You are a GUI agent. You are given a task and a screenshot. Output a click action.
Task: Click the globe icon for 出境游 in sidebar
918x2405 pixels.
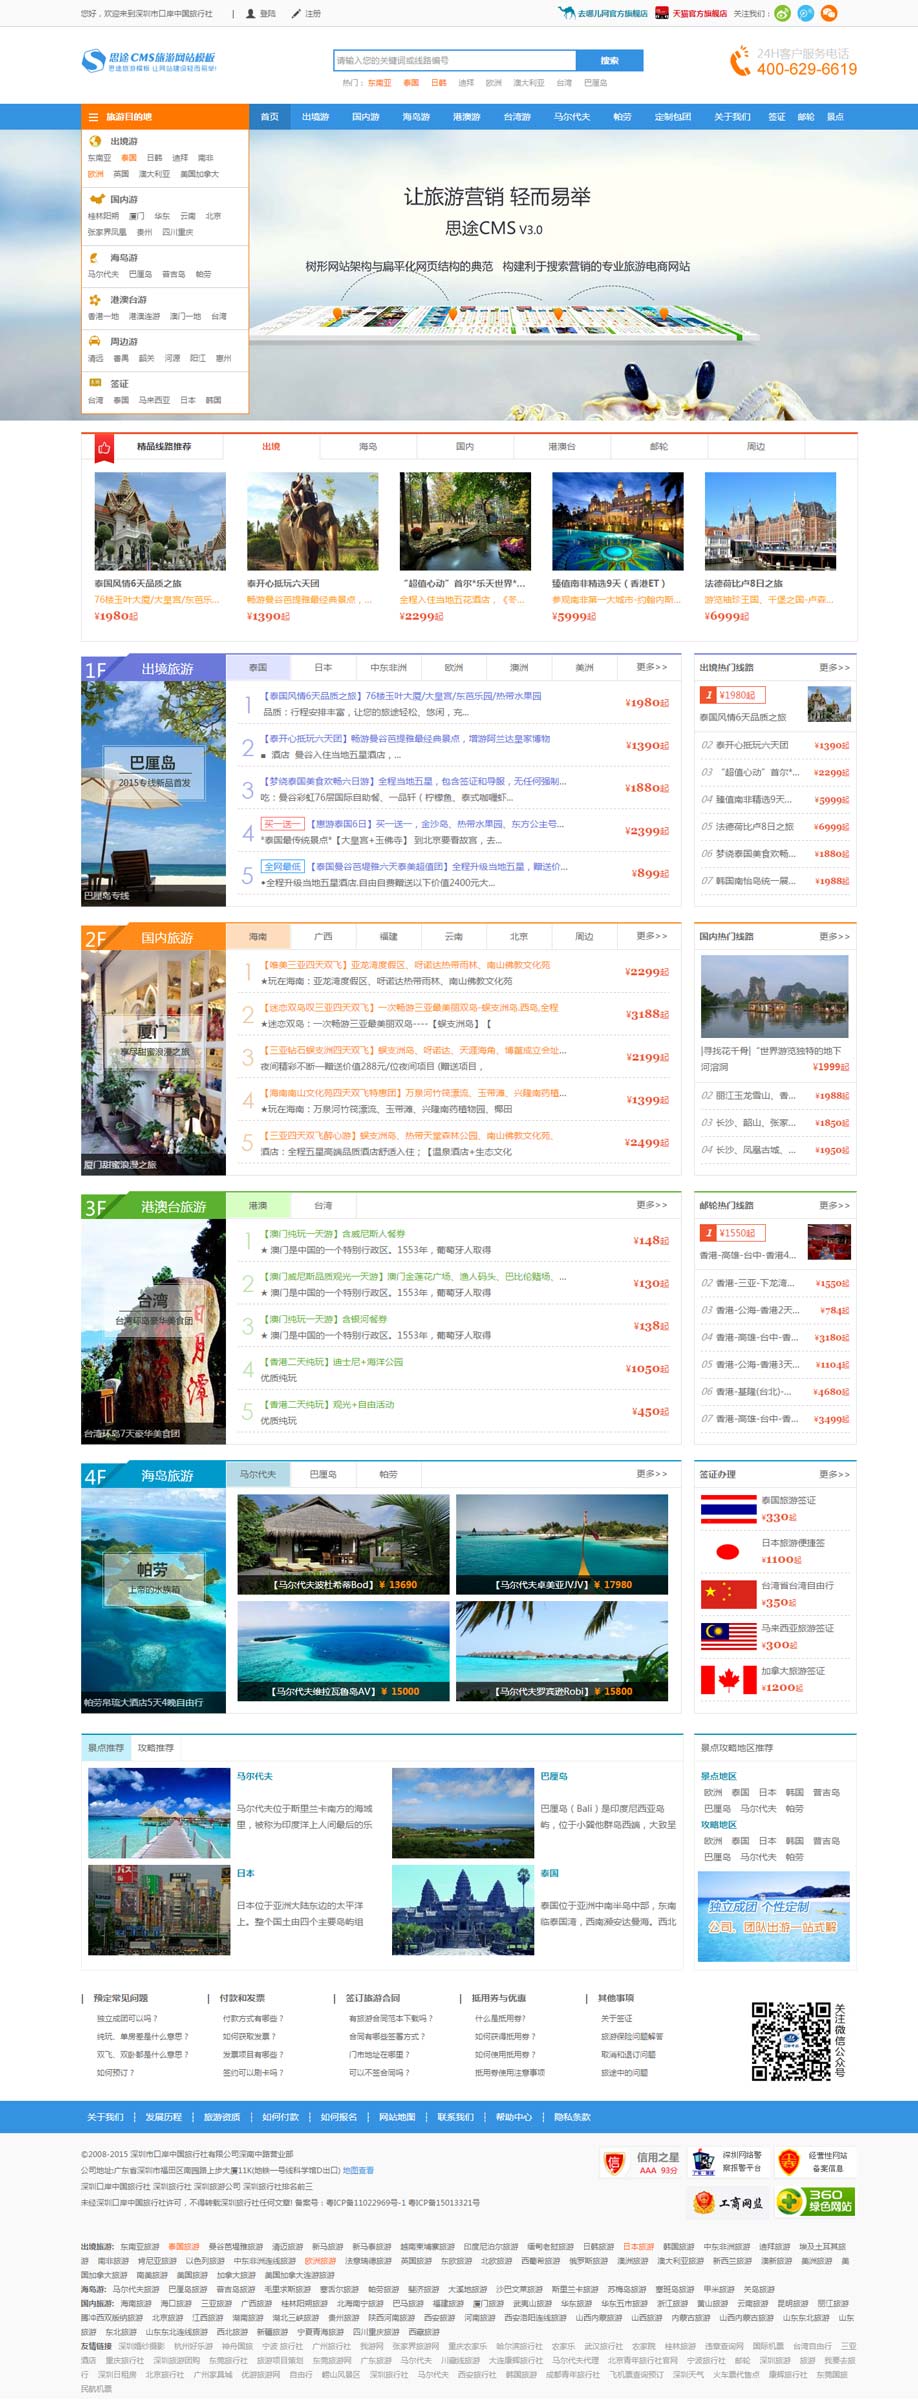click(x=95, y=141)
